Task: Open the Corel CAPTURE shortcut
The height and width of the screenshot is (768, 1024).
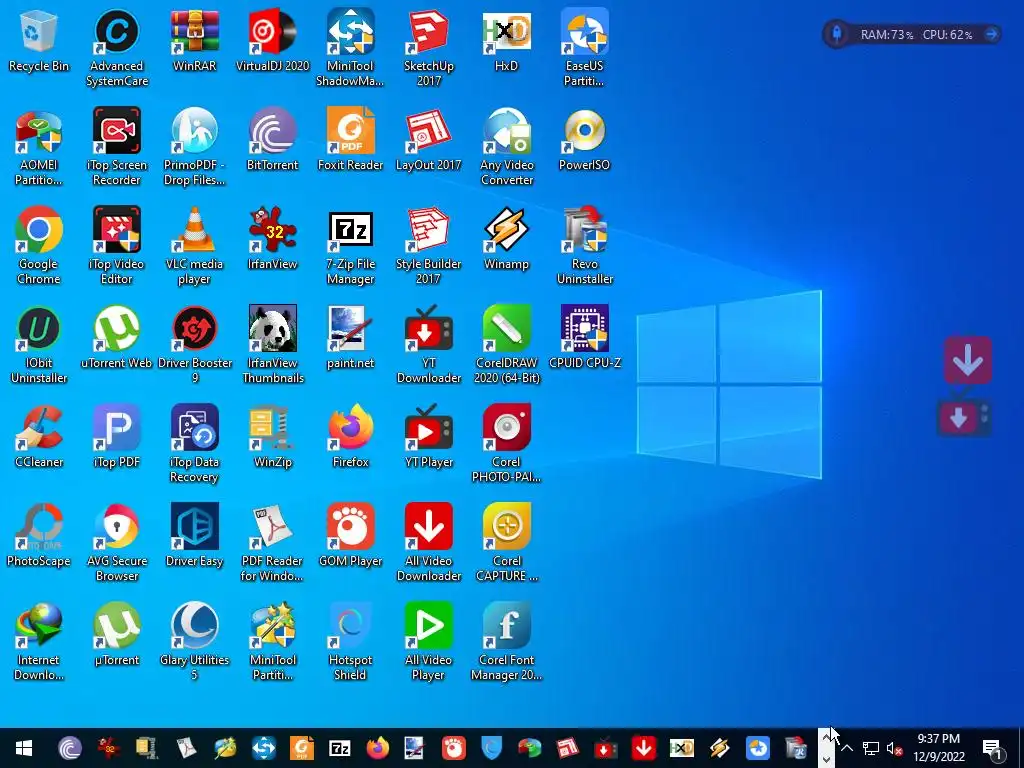Action: (x=506, y=543)
